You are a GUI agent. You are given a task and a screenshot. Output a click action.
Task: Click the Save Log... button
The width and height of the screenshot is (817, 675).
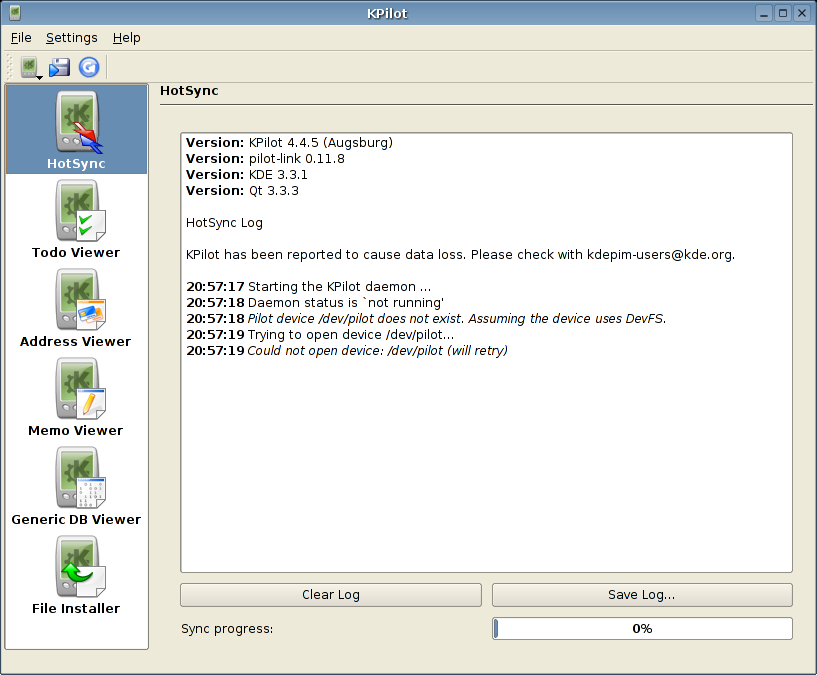(x=642, y=595)
